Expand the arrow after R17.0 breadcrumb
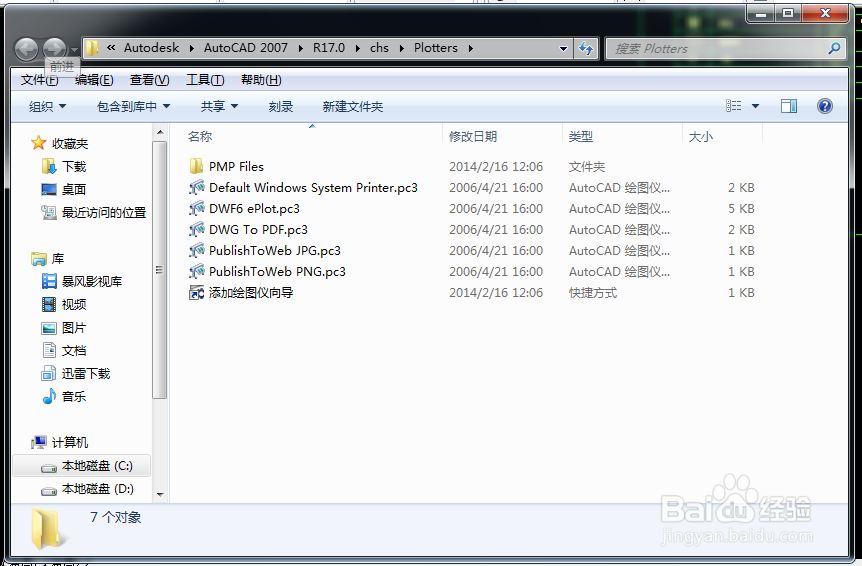 click(x=357, y=48)
